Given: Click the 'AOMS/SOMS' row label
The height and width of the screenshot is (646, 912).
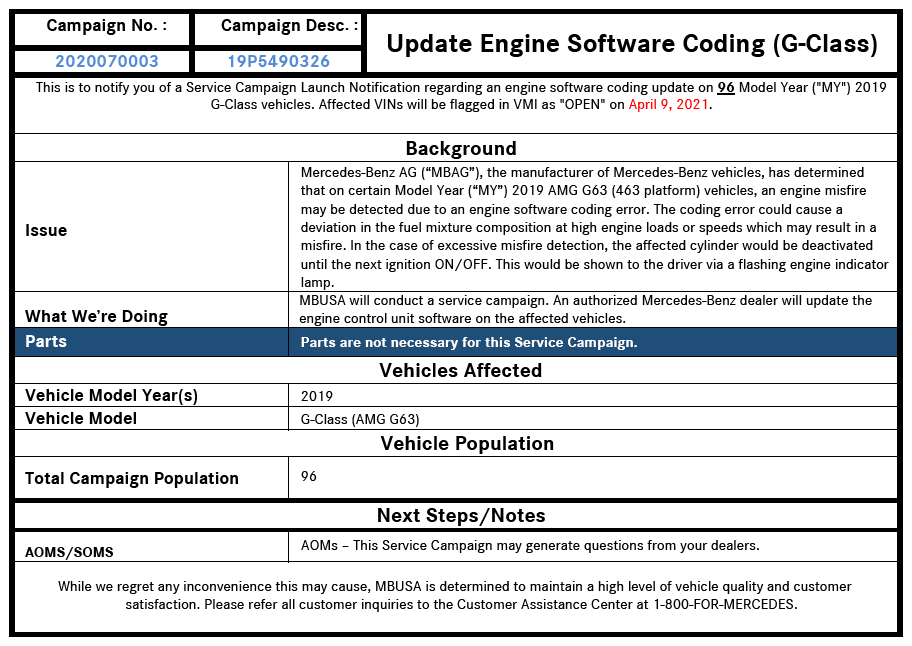Looking at the screenshot, I should tap(69, 552).
